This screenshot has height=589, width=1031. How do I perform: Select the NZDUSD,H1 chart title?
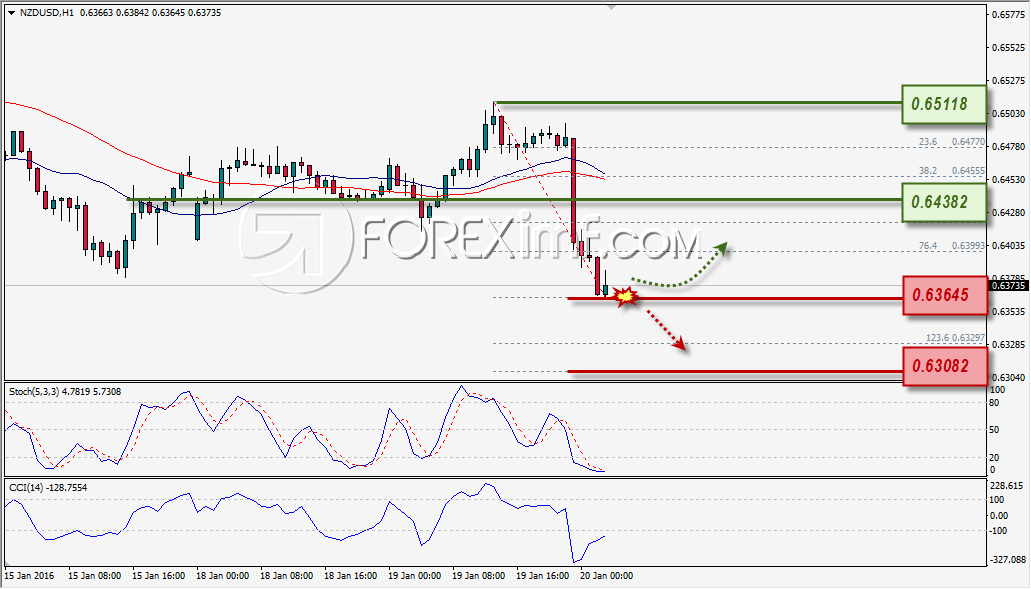tap(47, 12)
